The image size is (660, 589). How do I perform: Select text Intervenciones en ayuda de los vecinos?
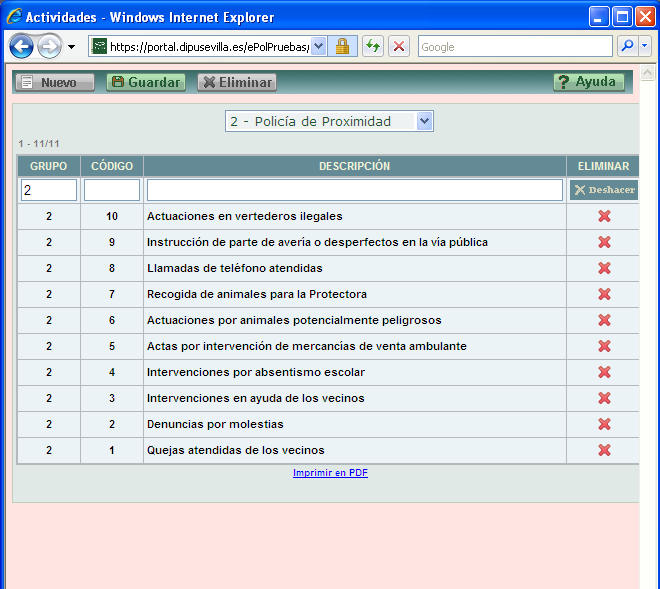255,398
